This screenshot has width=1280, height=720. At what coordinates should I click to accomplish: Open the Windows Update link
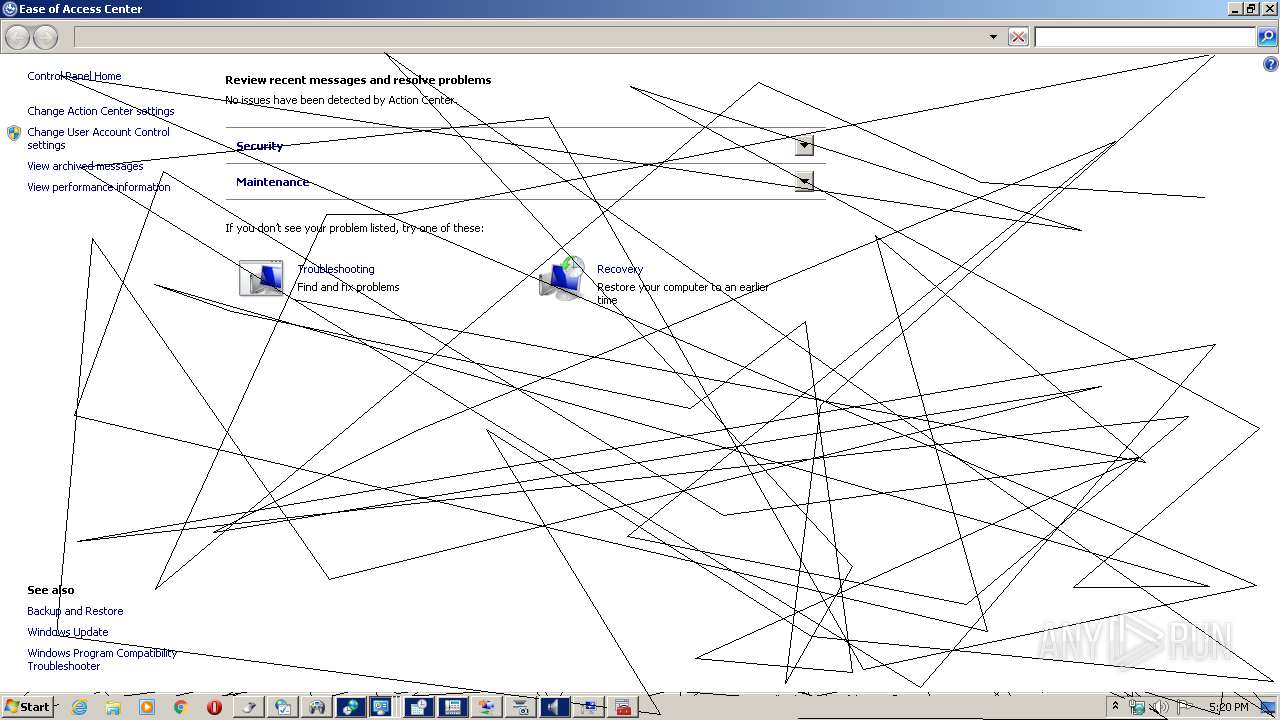click(x=68, y=632)
